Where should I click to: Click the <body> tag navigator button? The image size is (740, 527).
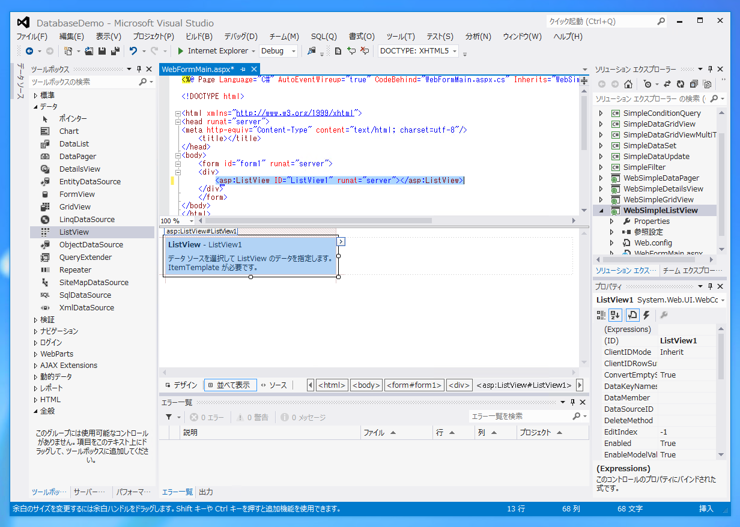click(x=366, y=385)
